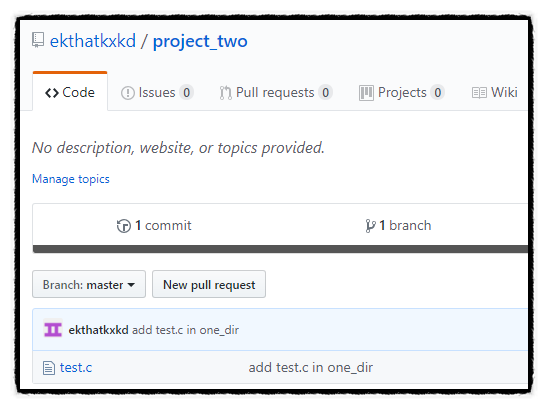This screenshot has width=548, height=409.
Task: Click the Pull requests merge icon
Action: pos(225,93)
